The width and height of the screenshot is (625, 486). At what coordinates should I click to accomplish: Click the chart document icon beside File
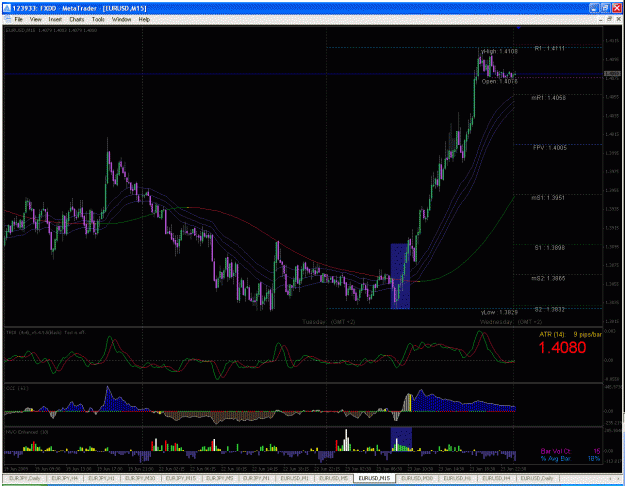pos(8,19)
